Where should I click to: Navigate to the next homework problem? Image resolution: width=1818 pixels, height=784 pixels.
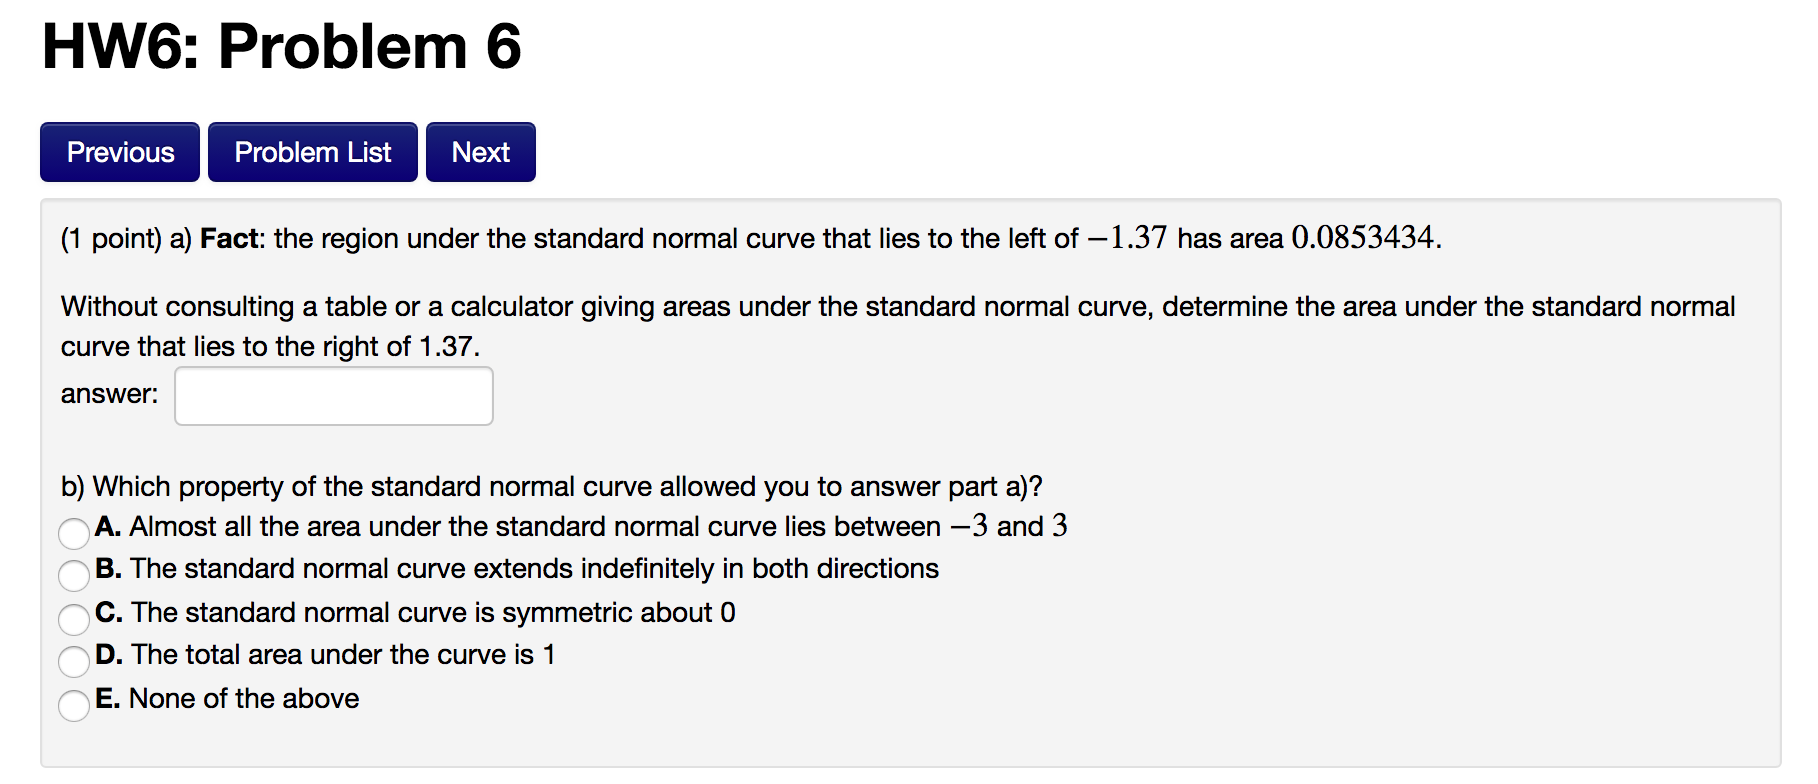480,151
